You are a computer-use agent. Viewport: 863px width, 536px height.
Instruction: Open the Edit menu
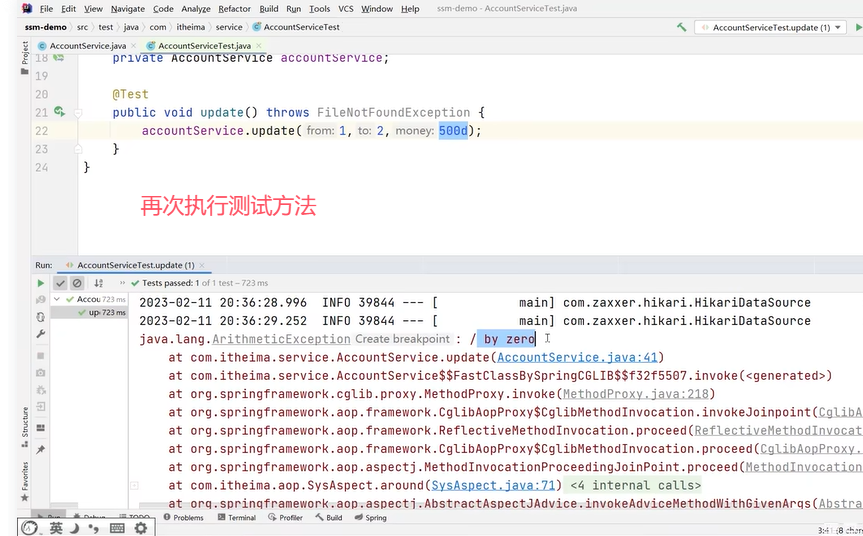click(x=68, y=9)
